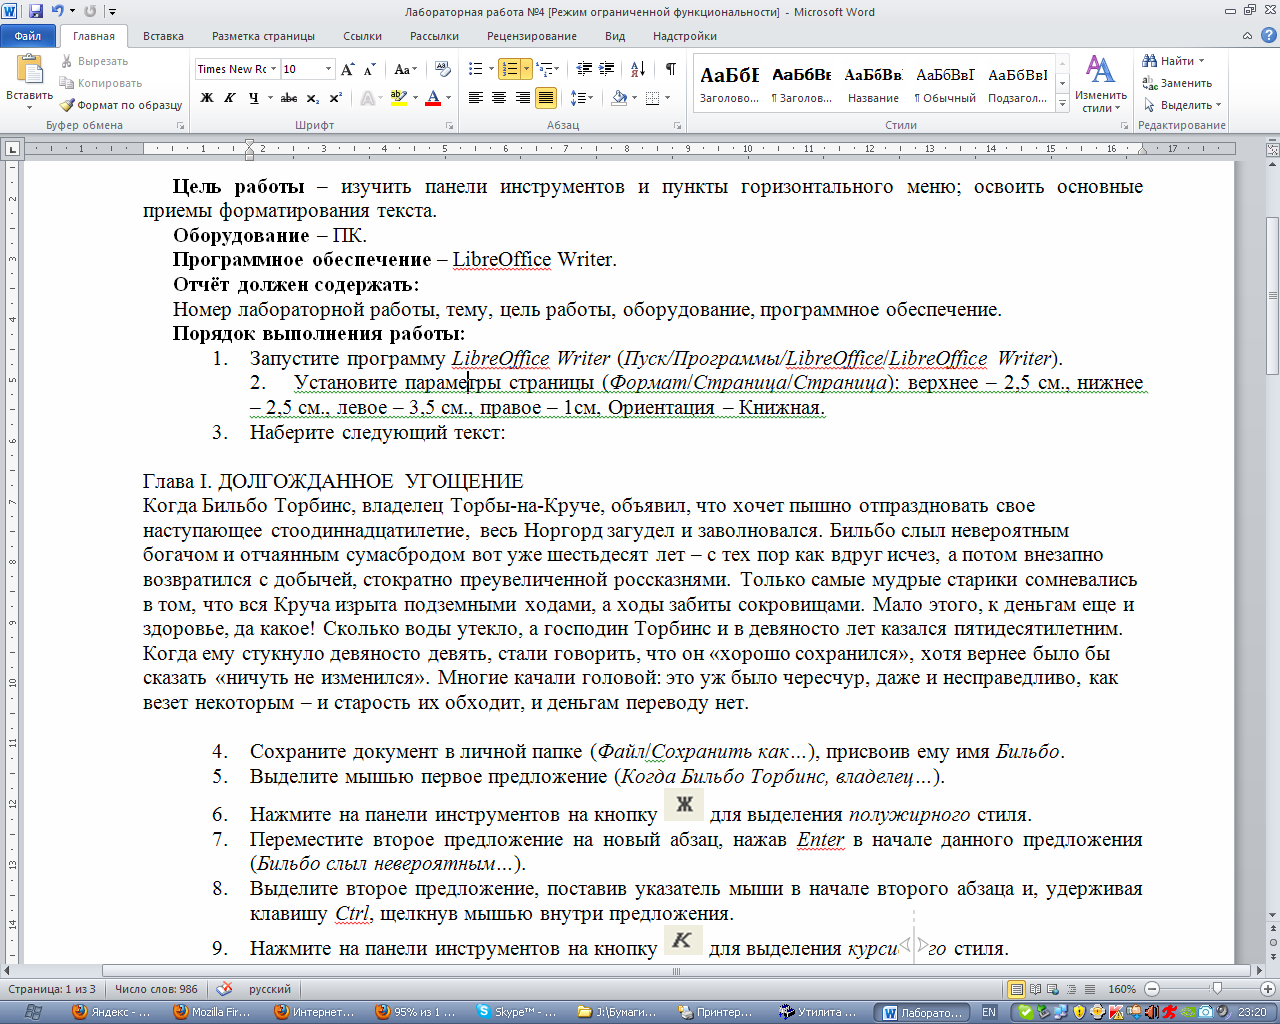Open the Change Case (Аа) dropdown
Screen dimensions: 1280x1024
405,69
